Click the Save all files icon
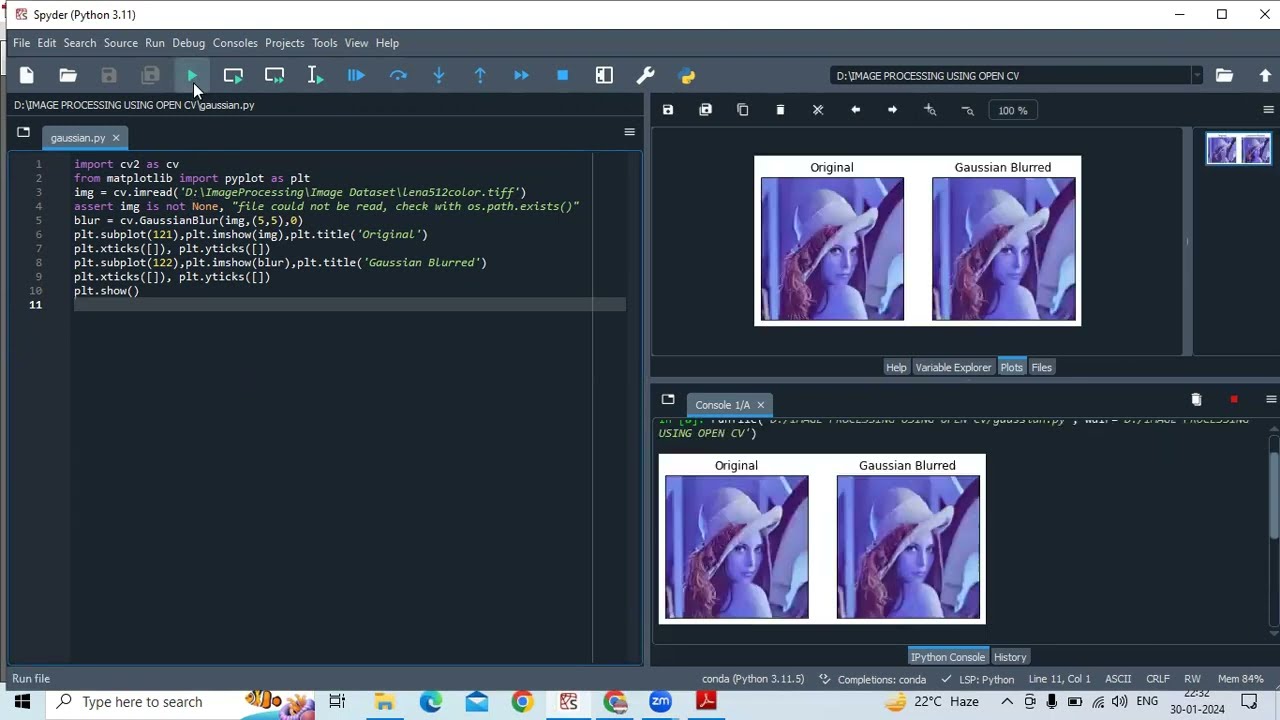 150,75
